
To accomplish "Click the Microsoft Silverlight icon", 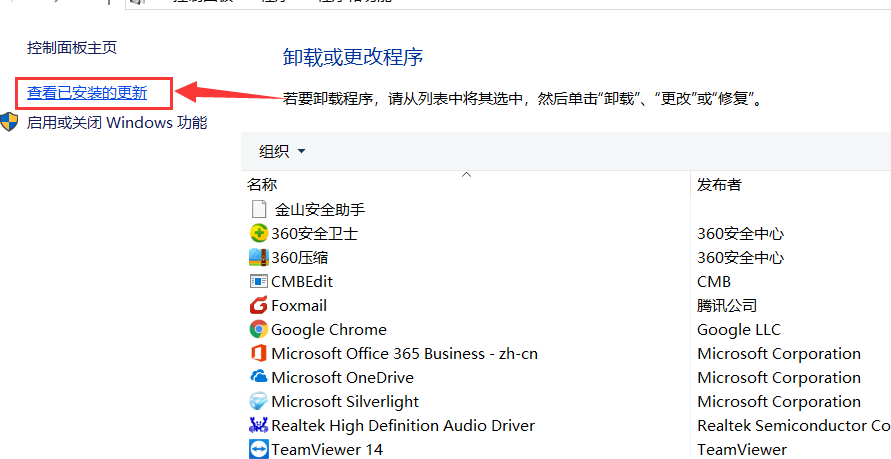I will [x=259, y=401].
